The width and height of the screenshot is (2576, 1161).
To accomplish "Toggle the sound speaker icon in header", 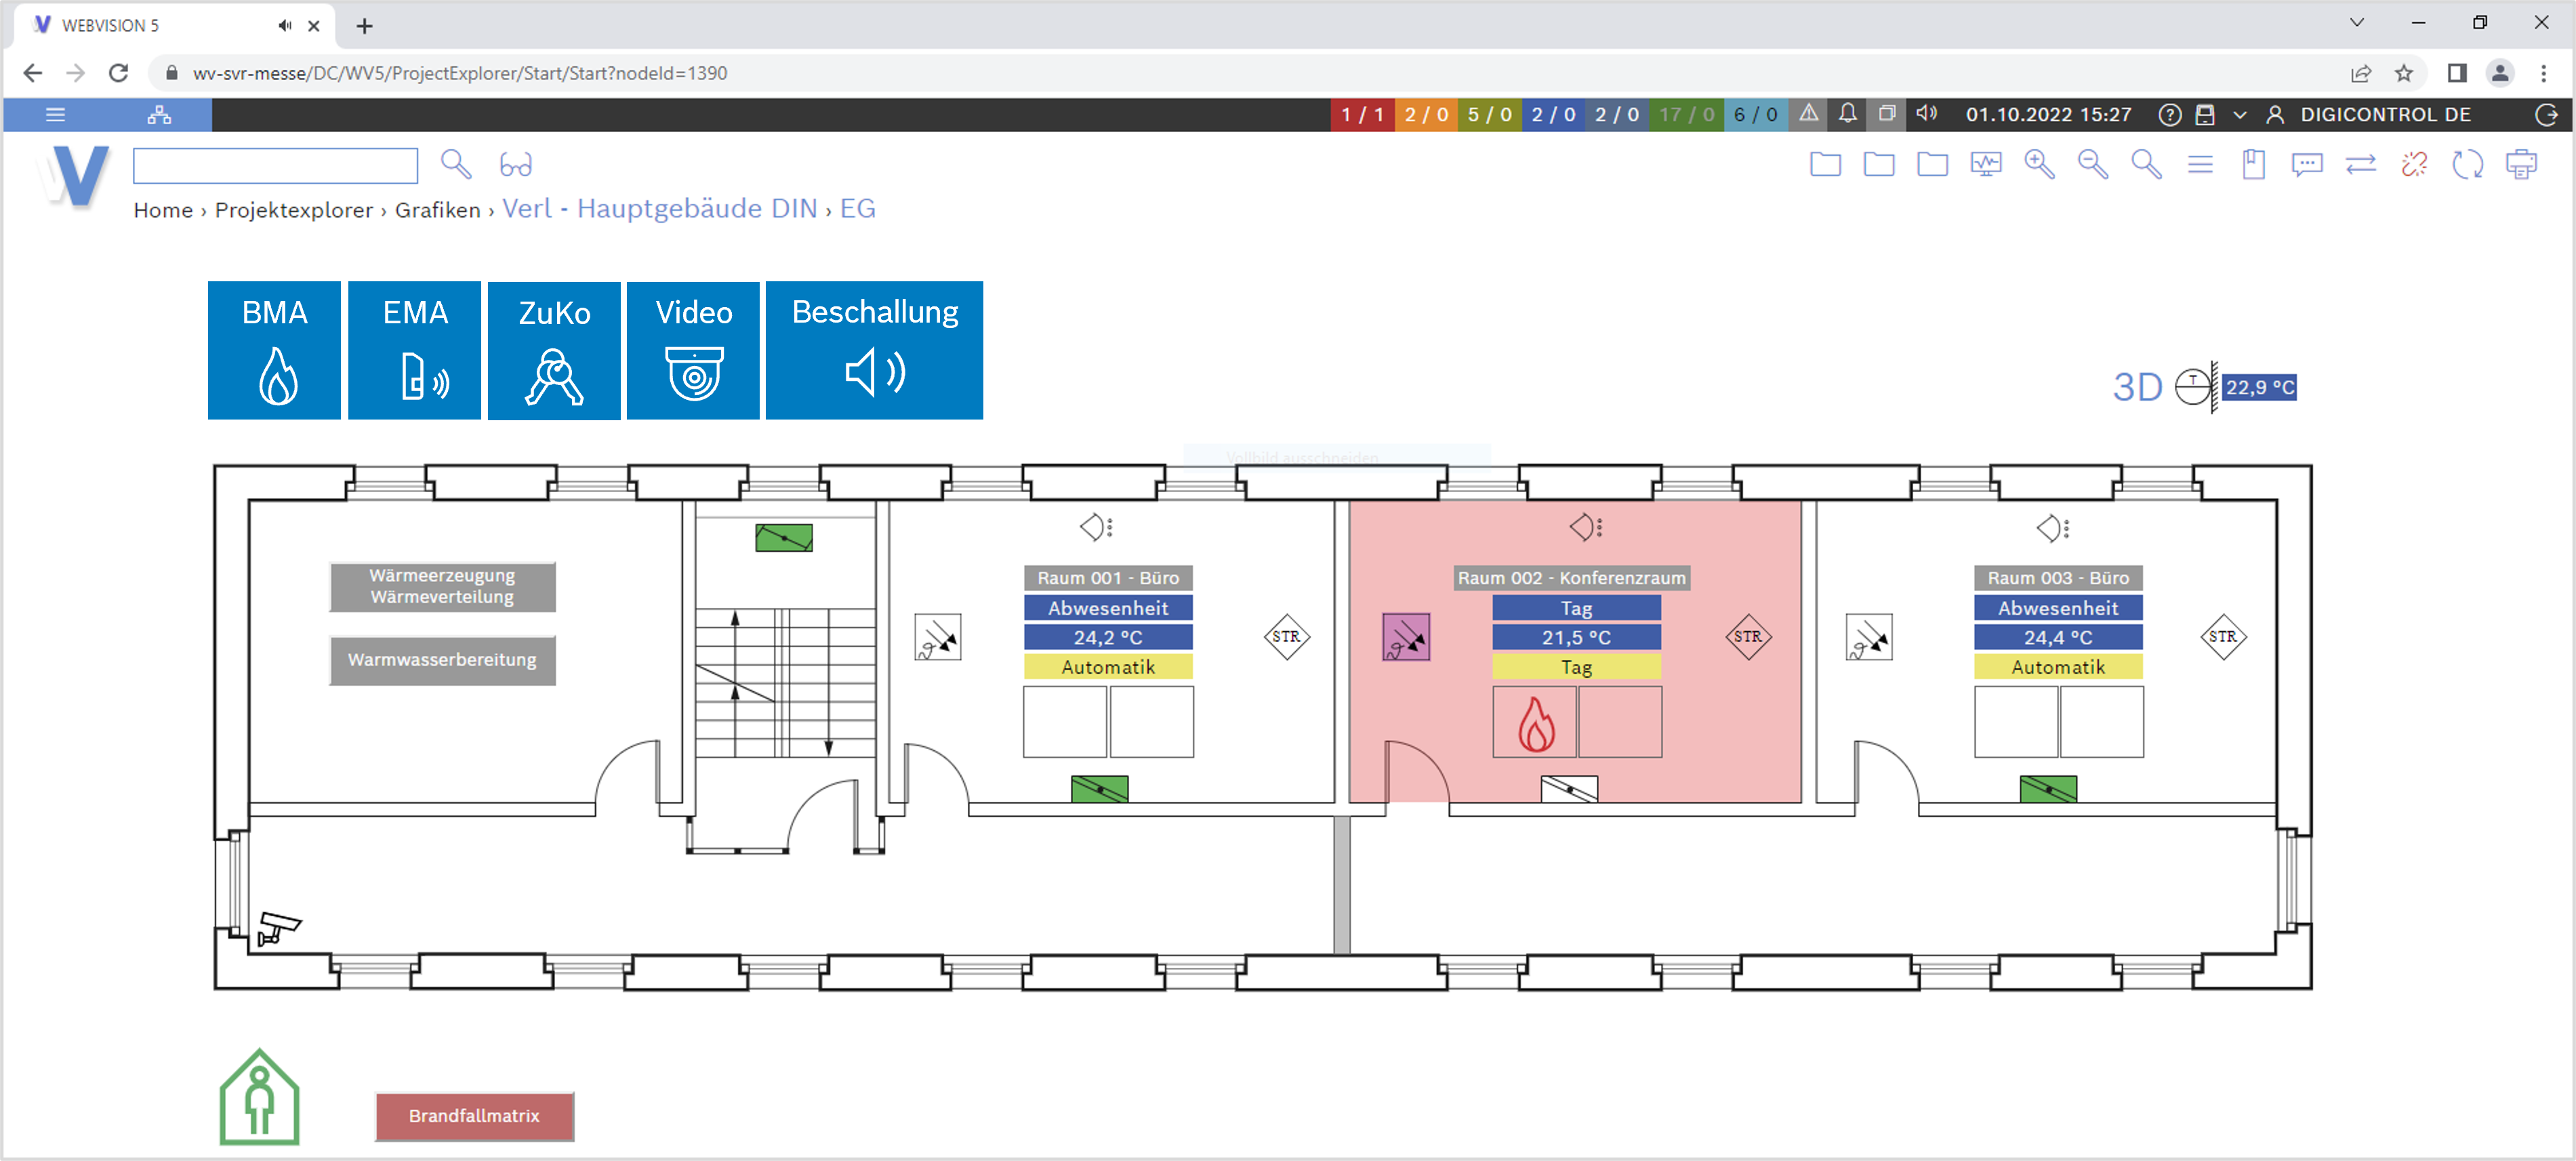I will (x=1926, y=114).
